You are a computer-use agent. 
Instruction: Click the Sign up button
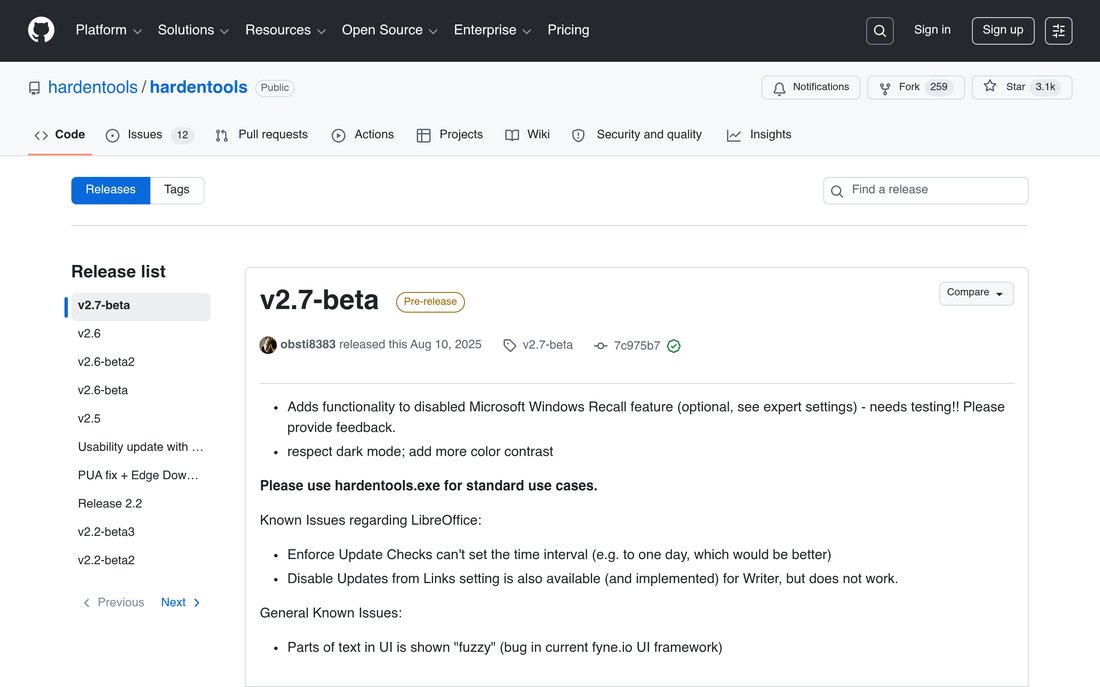click(1002, 31)
